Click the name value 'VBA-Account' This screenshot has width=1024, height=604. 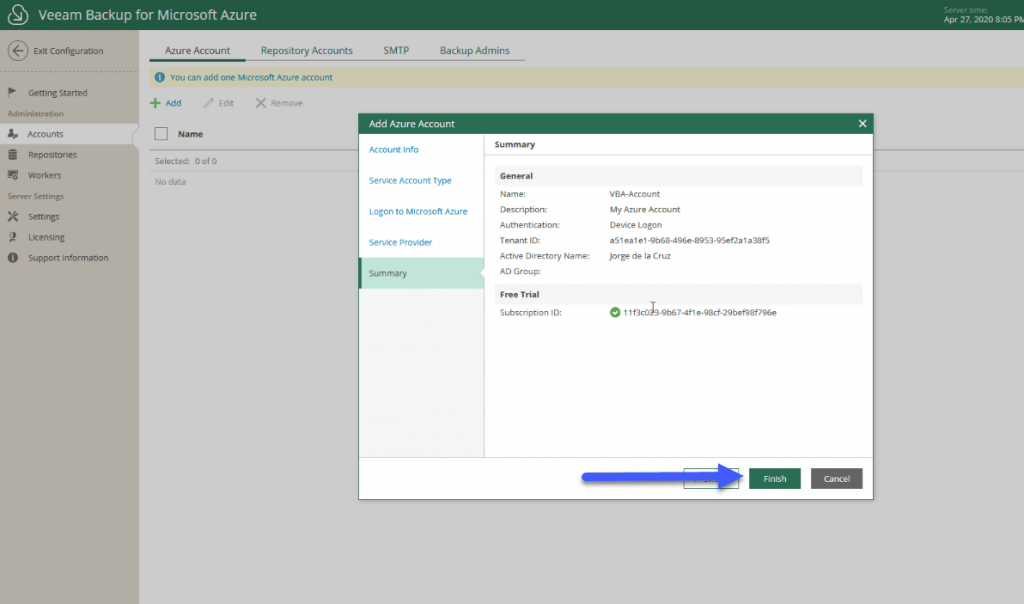pyautogui.click(x=634, y=194)
